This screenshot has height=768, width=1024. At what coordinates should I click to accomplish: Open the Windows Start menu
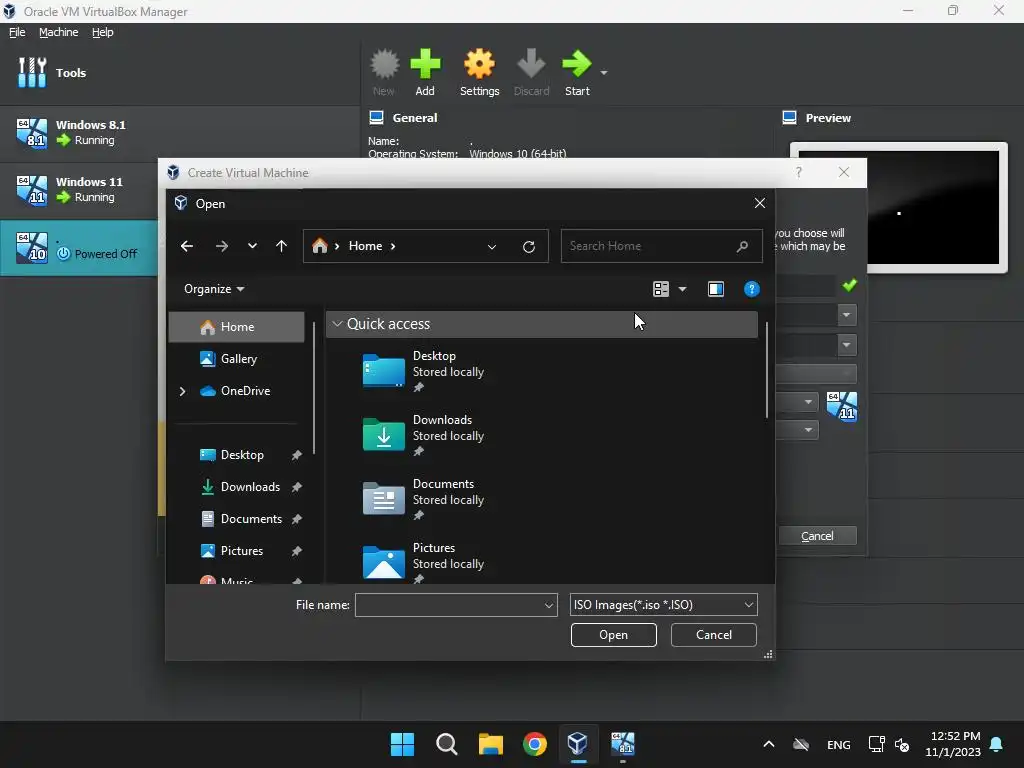[402, 744]
